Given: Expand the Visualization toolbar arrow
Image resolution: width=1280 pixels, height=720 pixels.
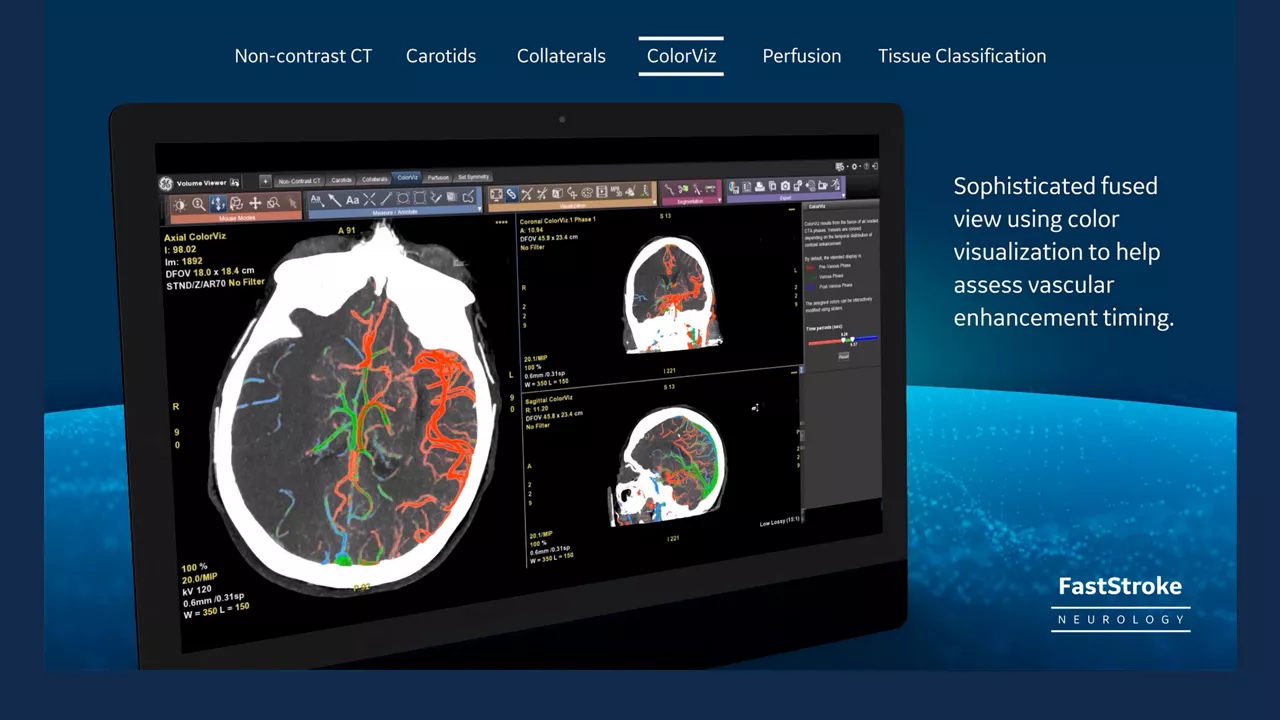Looking at the screenshot, I should click(654, 203).
